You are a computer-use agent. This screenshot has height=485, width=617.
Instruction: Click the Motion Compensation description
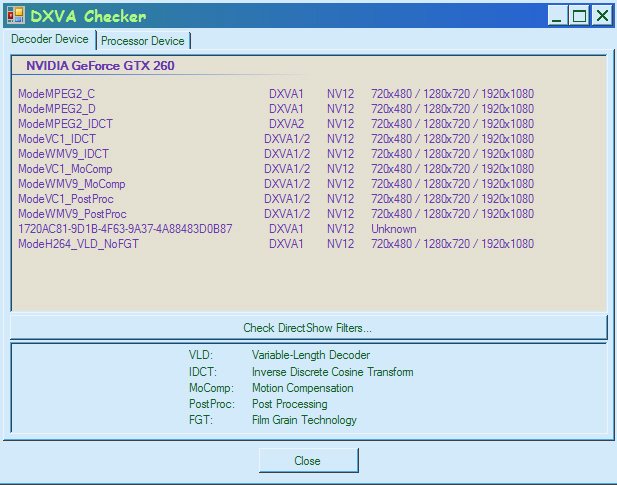[303, 388]
